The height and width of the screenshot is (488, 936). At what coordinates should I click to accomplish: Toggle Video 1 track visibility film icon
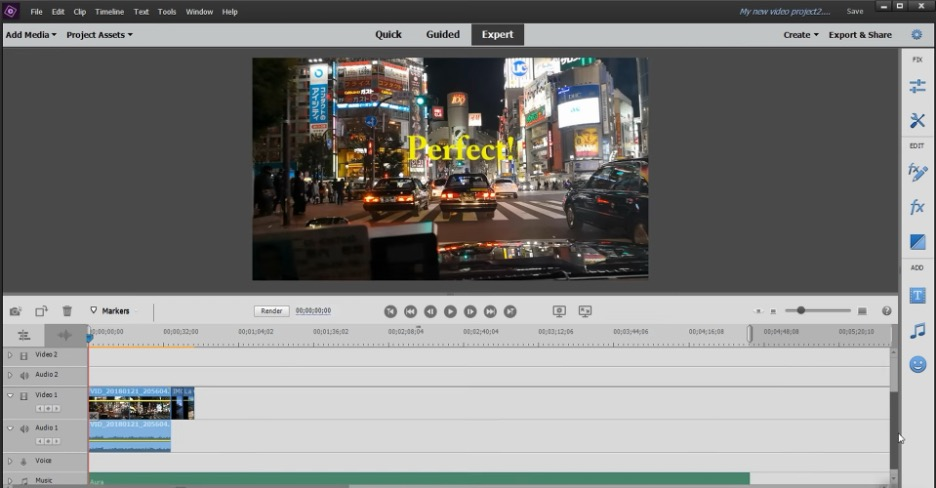pos(24,396)
